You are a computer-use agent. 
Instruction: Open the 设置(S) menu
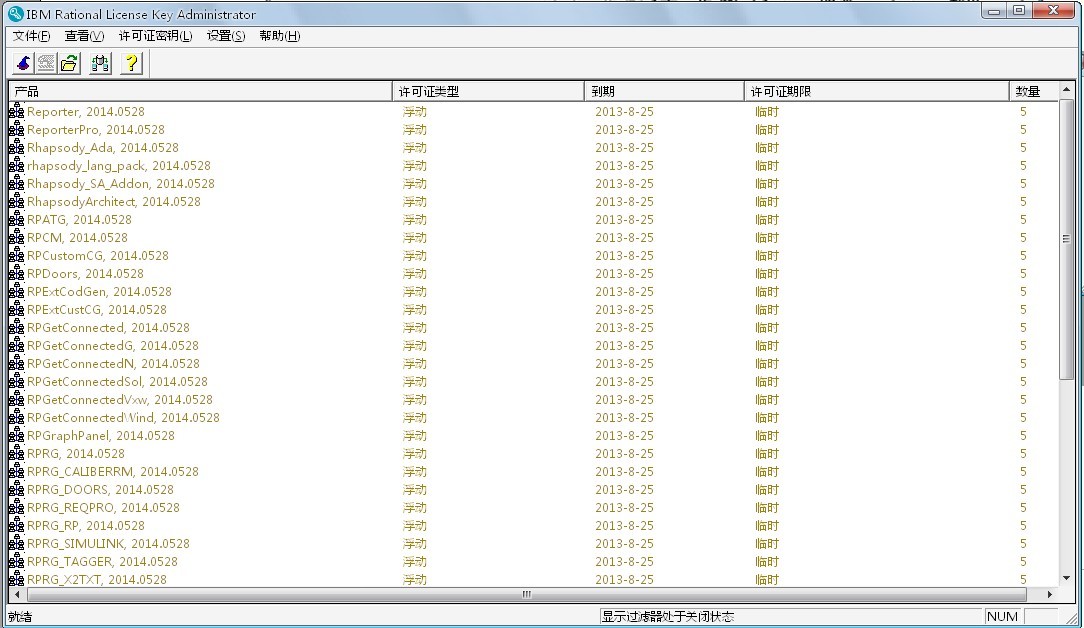pos(226,36)
